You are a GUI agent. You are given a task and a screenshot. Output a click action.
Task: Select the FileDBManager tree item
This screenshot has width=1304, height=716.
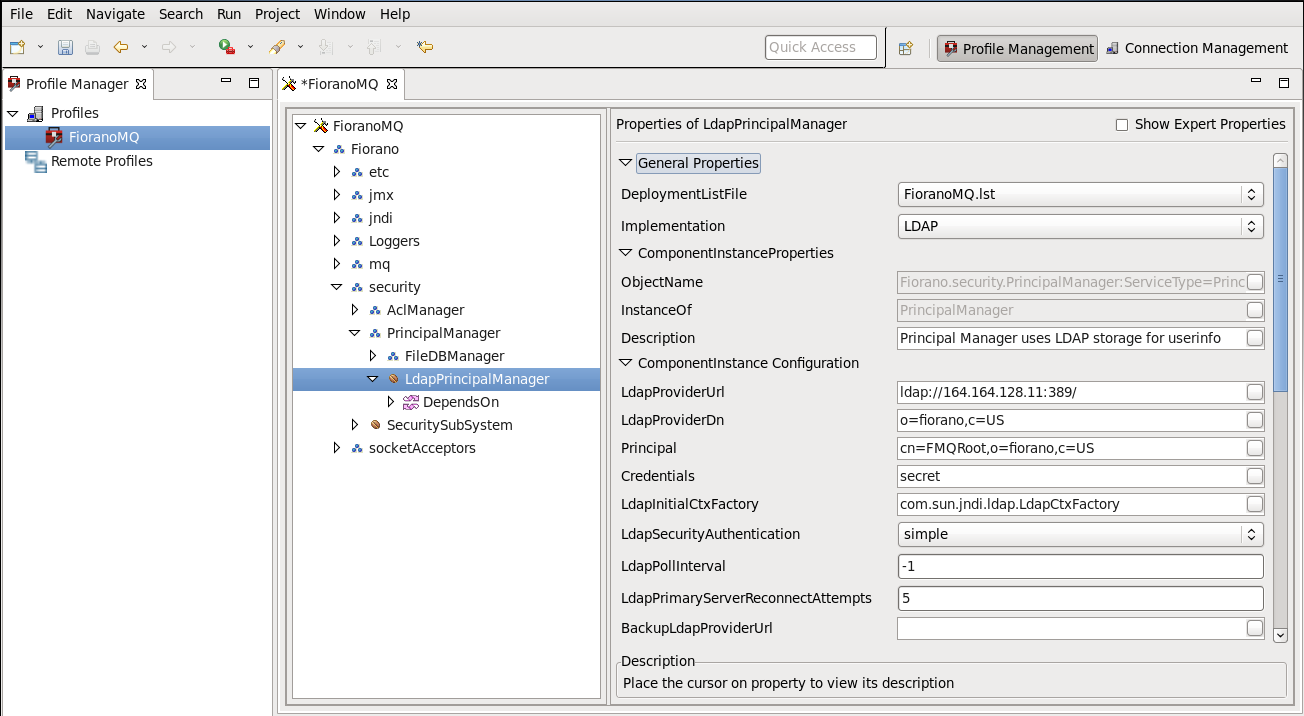pos(454,356)
